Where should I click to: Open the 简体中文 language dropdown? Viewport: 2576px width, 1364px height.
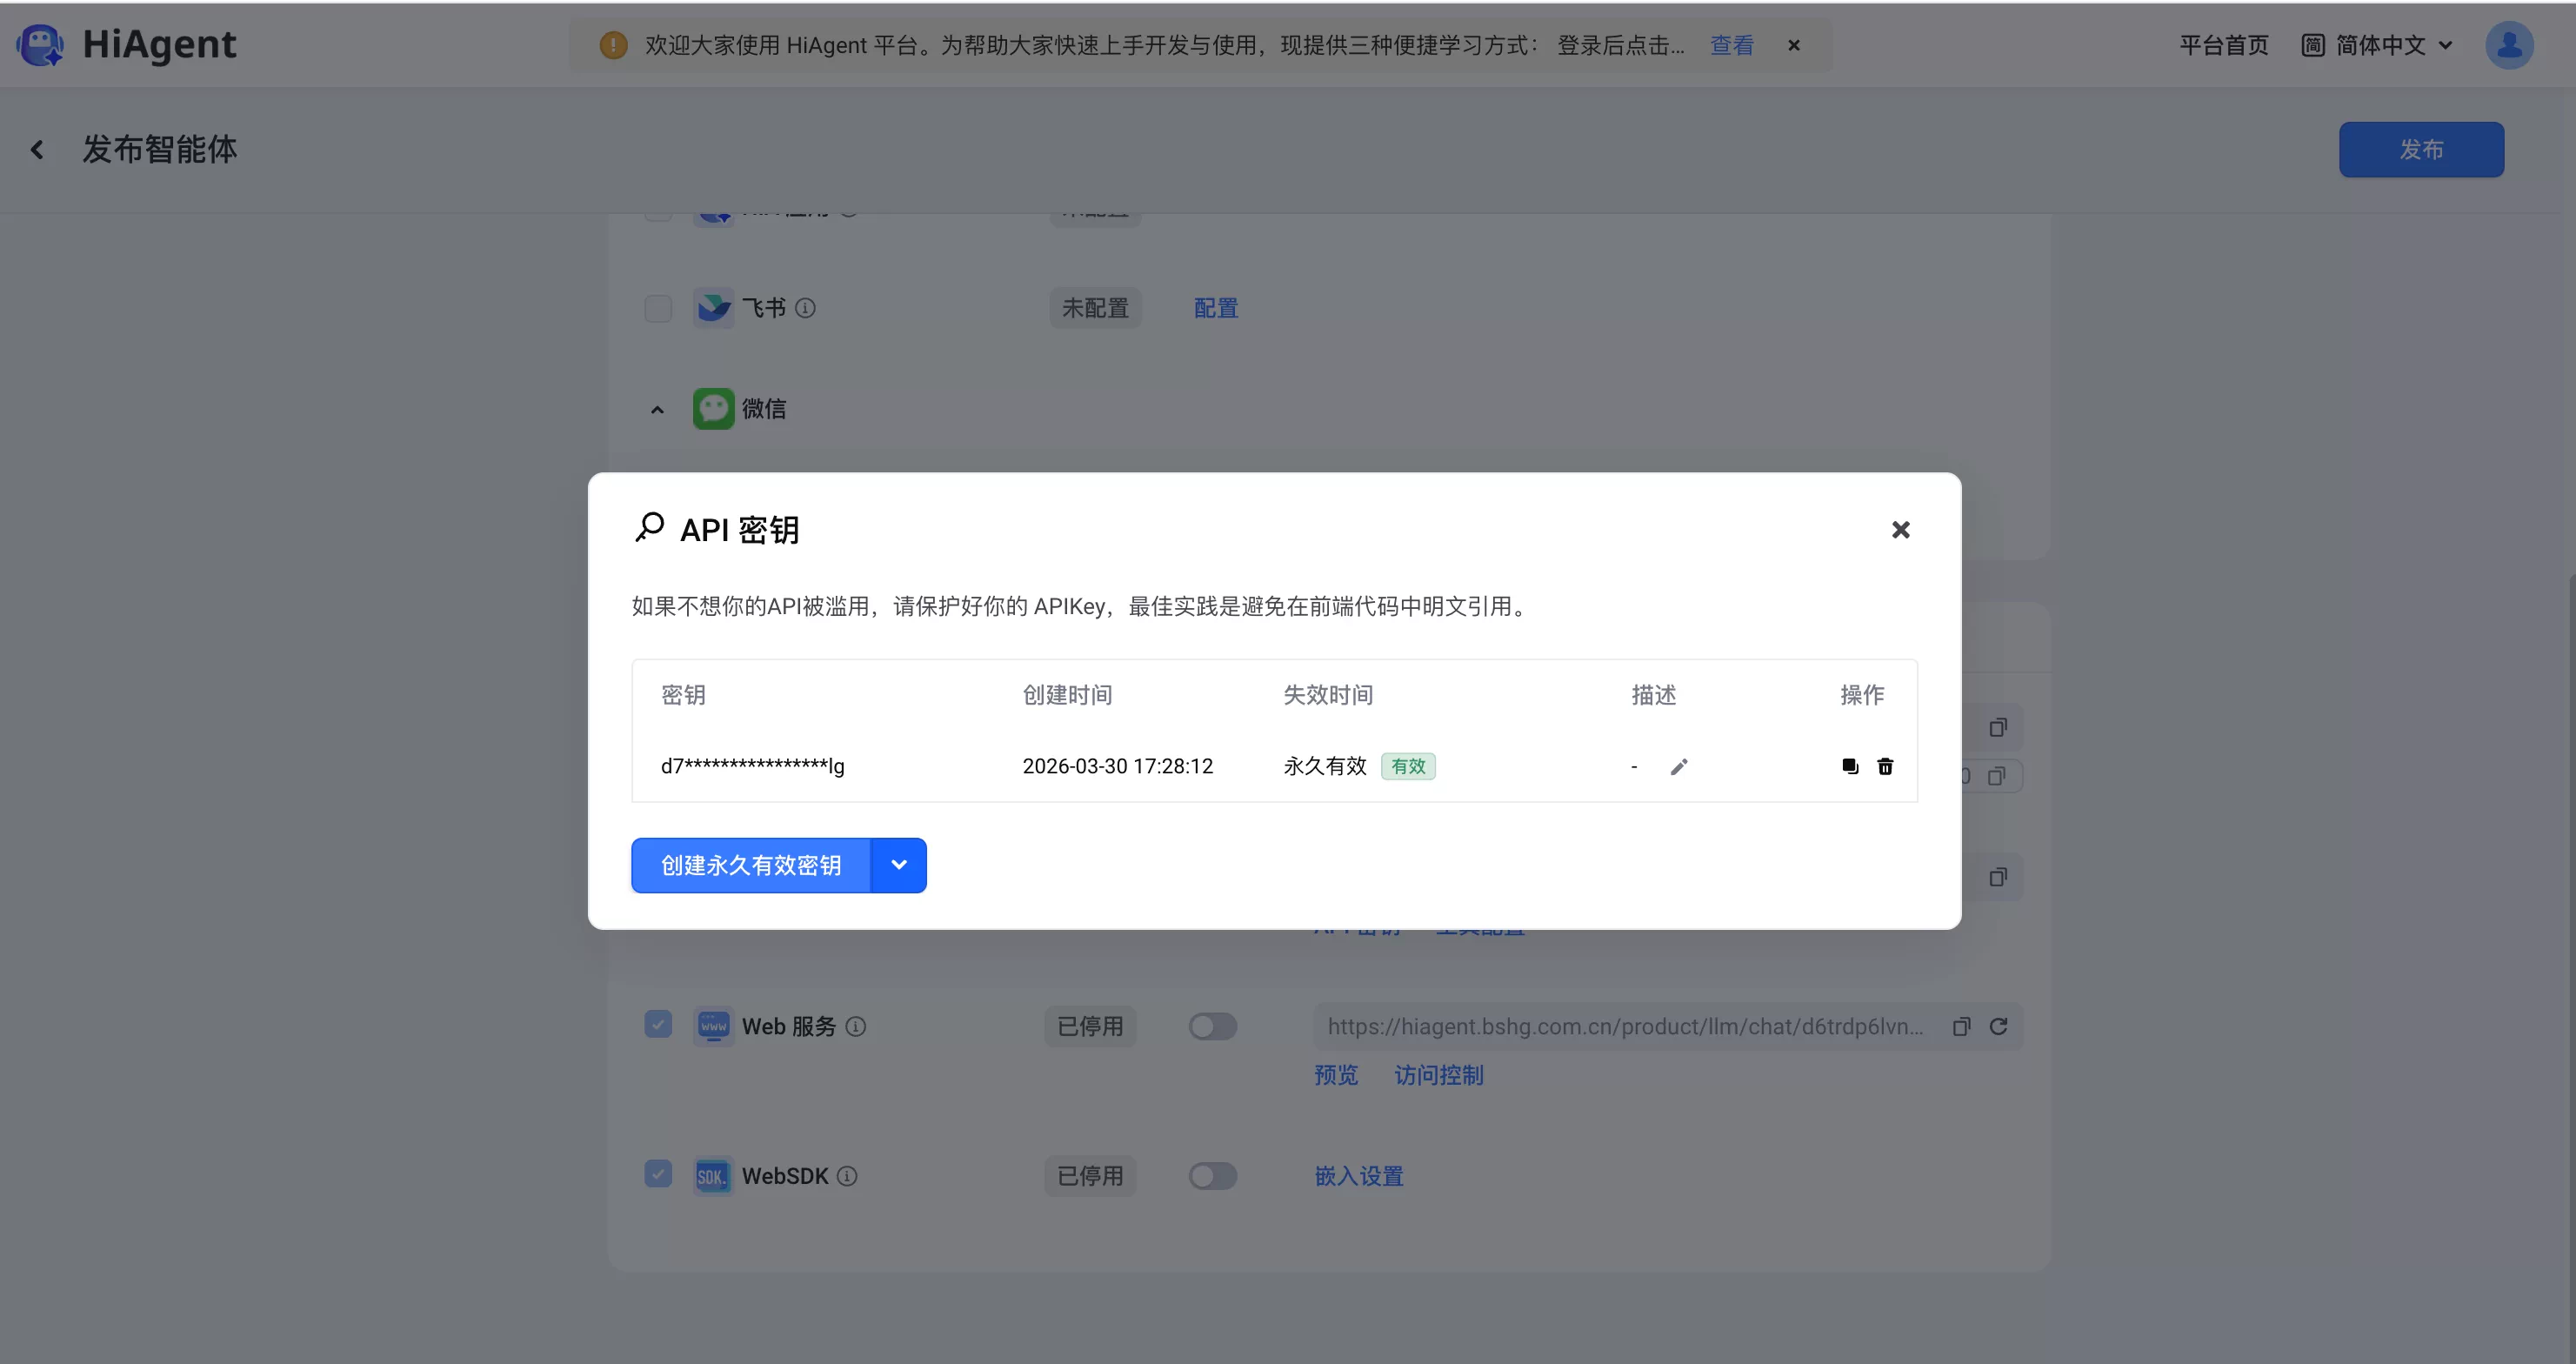pyautogui.click(x=2377, y=45)
